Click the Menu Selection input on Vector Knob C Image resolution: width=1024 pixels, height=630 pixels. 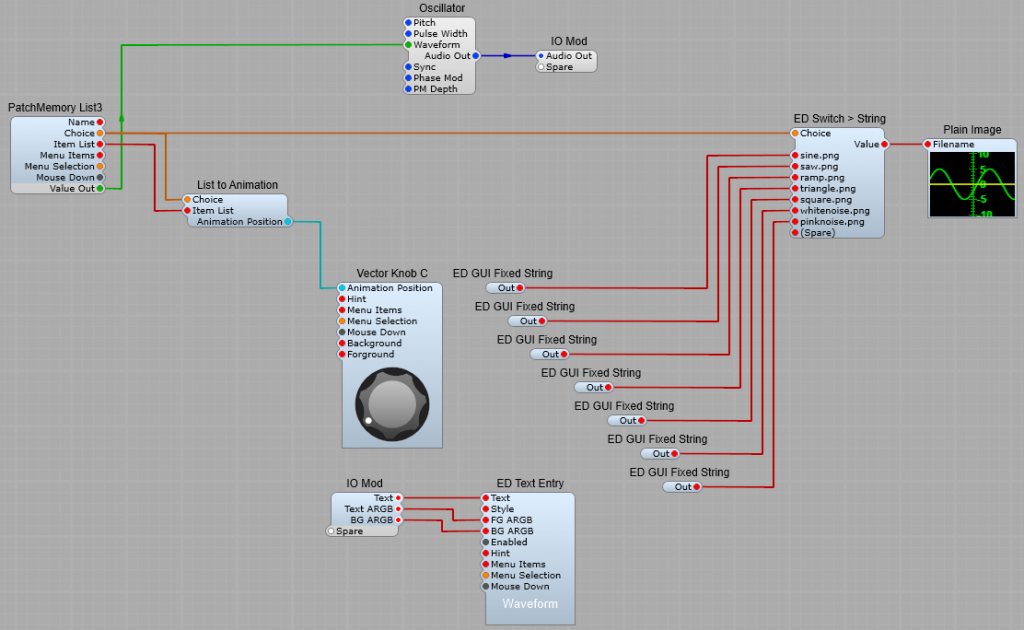tap(343, 320)
